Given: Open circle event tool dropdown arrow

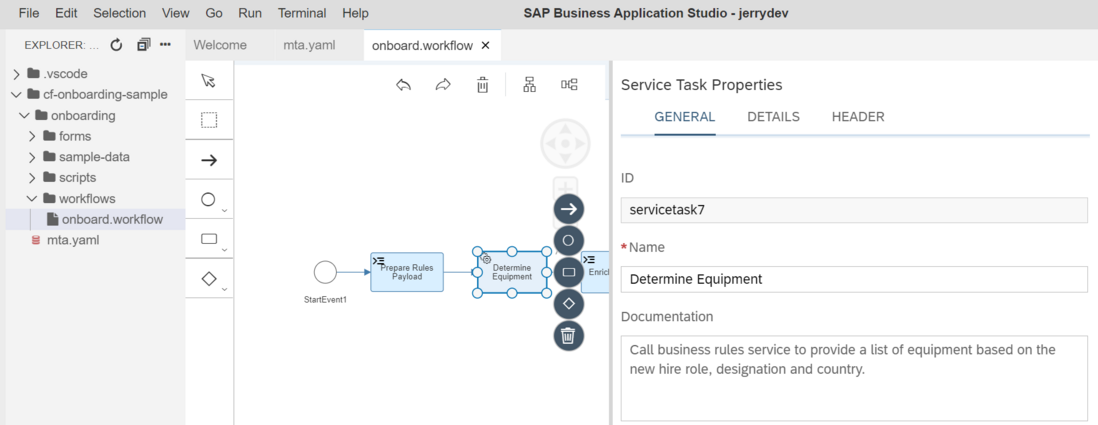Looking at the screenshot, I should (x=224, y=210).
